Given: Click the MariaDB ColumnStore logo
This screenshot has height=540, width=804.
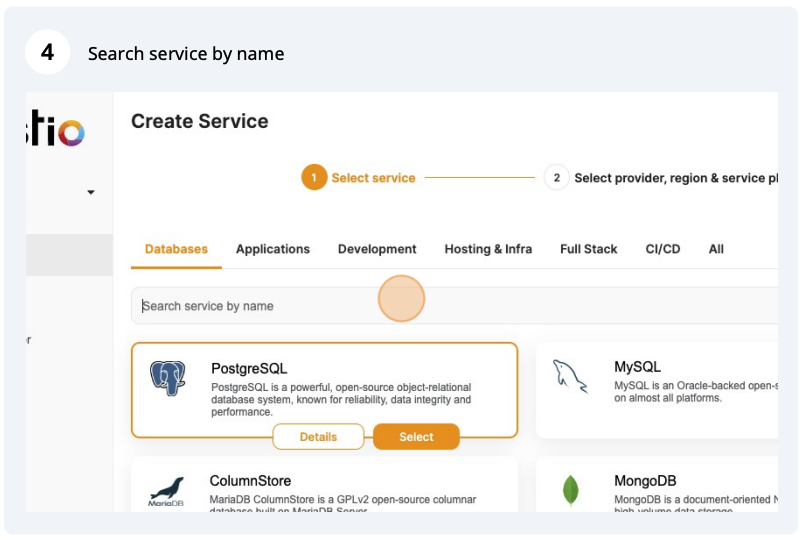Looking at the screenshot, I should (x=166, y=492).
